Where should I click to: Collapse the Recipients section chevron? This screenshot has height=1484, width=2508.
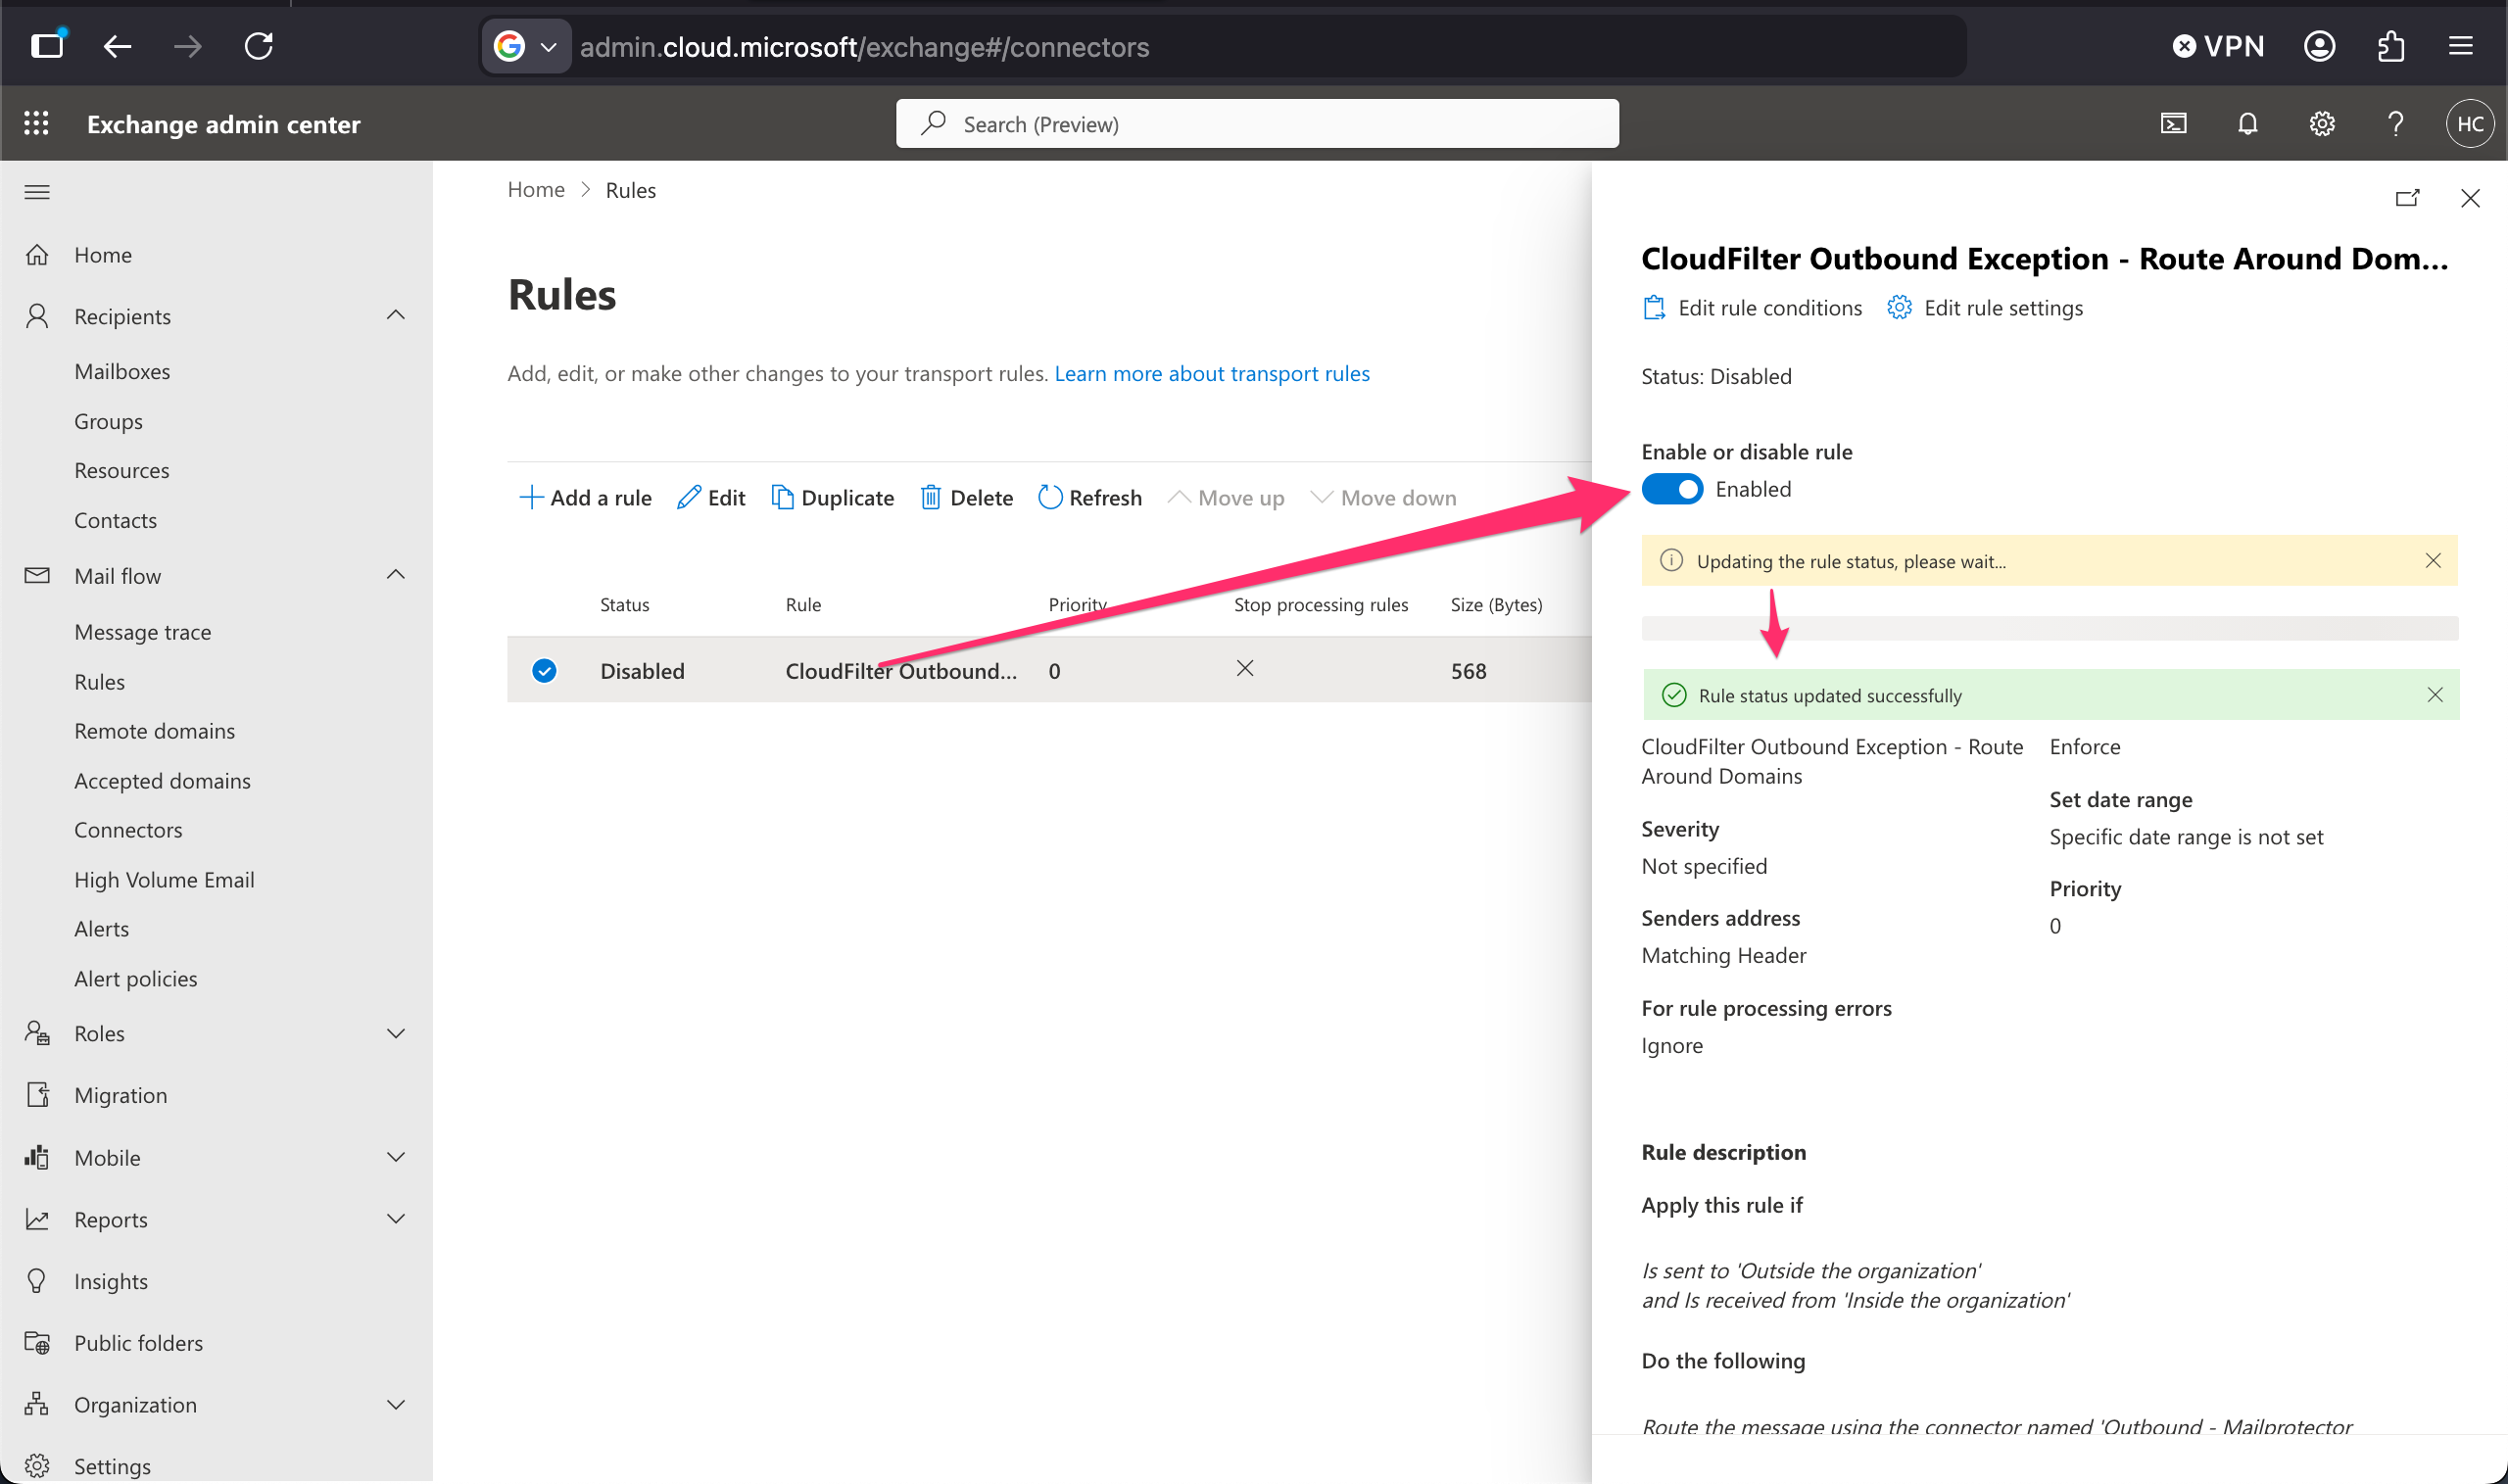tap(396, 315)
